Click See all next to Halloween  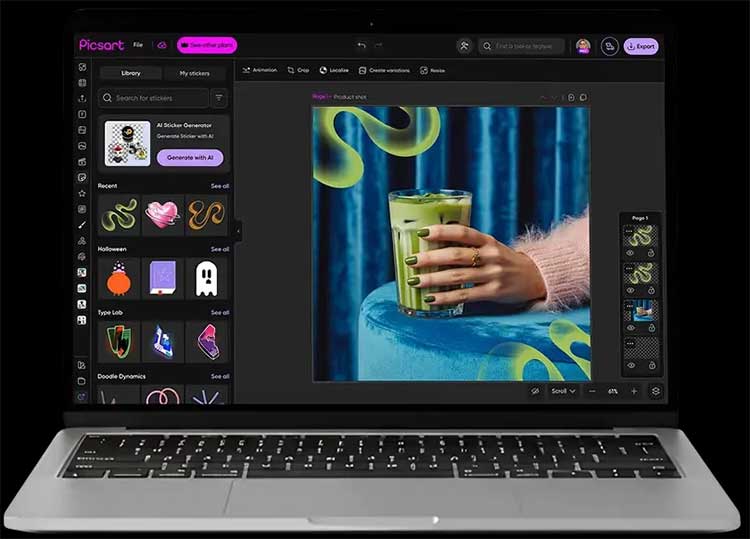tap(220, 249)
